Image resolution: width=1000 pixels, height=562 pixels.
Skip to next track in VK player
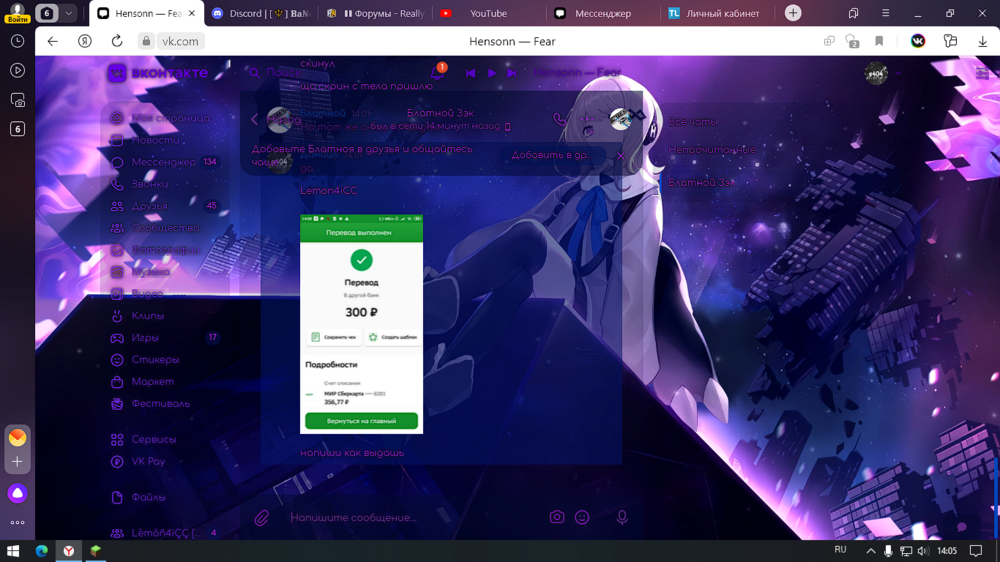coord(511,73)
